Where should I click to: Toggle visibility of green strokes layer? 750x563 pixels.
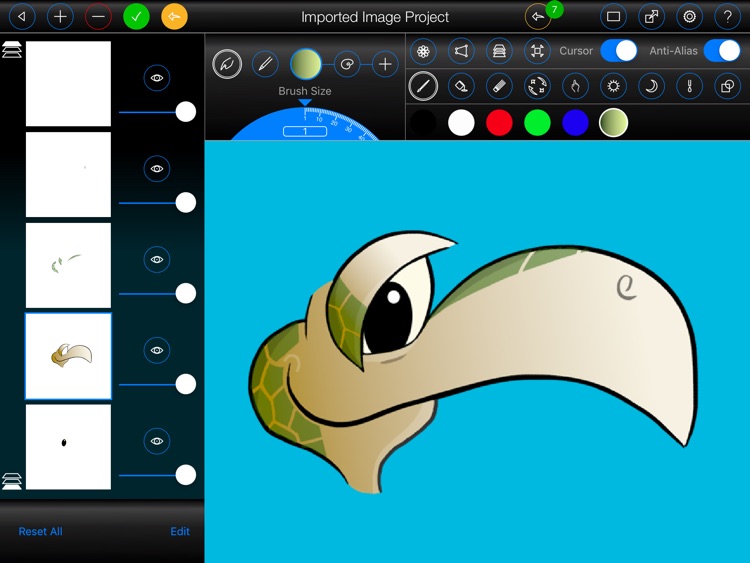157,259
